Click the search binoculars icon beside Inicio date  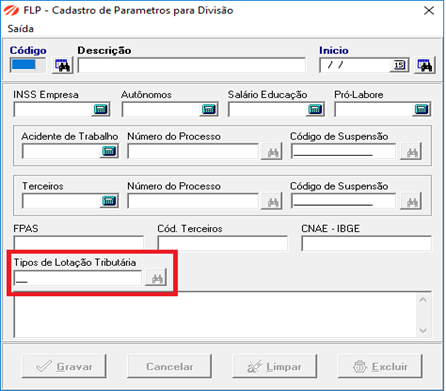point(425,65)
